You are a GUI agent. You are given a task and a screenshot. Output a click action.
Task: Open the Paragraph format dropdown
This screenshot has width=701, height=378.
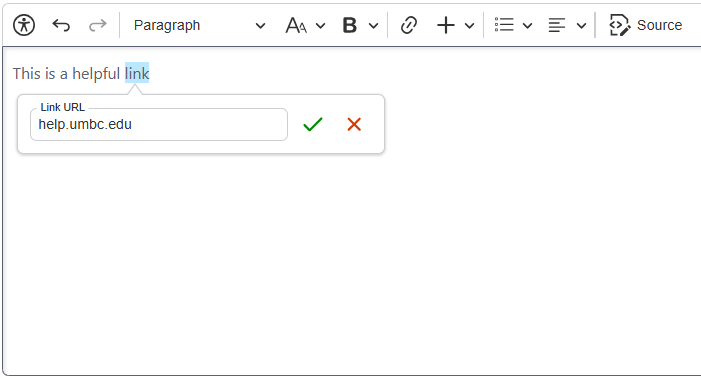(199, 25)
